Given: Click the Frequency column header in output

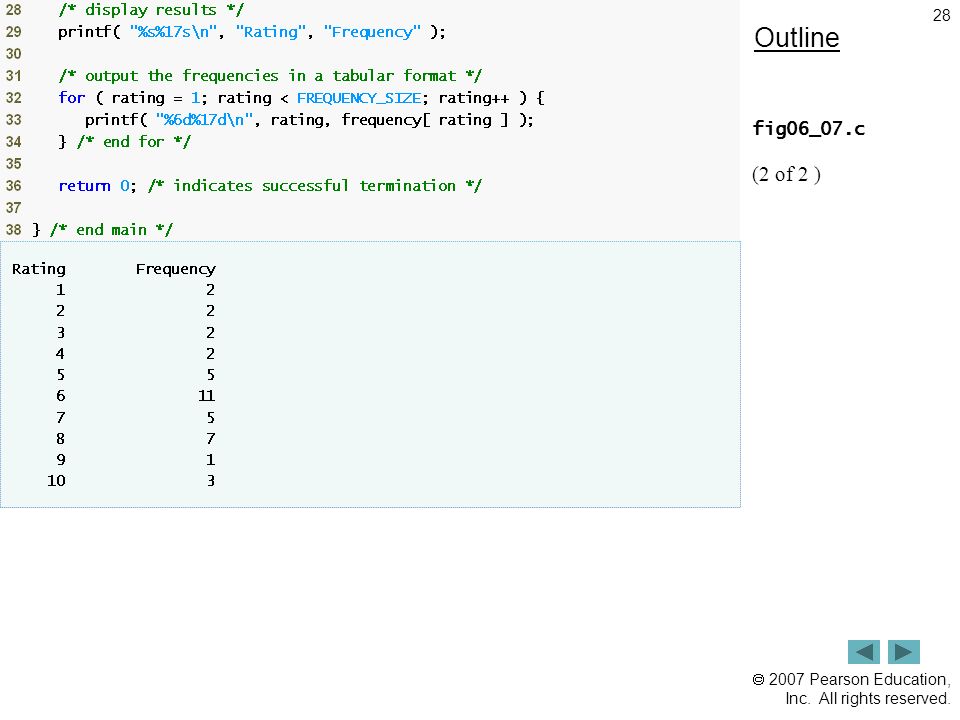Looking at the screenshot, I should pyautogui.click(x=176, y=269).
